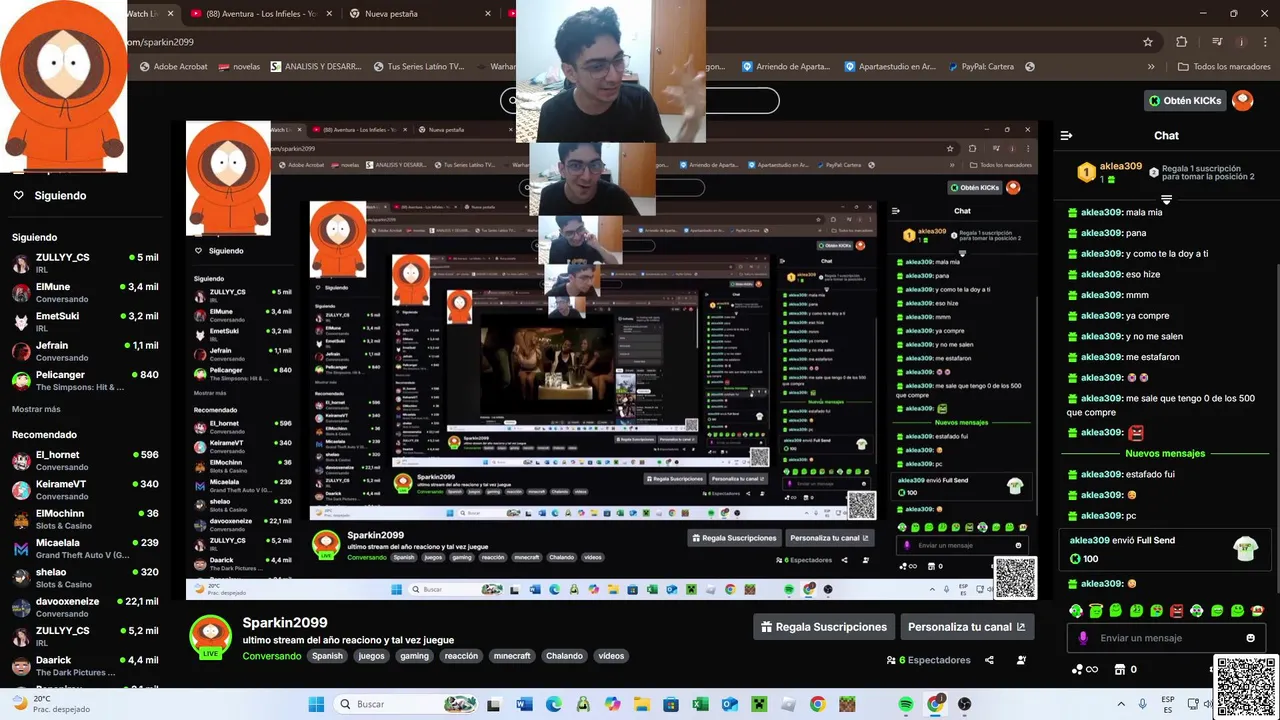Image resolution: width=1280 pixels, height=720 pixels.
Task: Open the Spotify icon in the taskbar
Action: (906, 704)
